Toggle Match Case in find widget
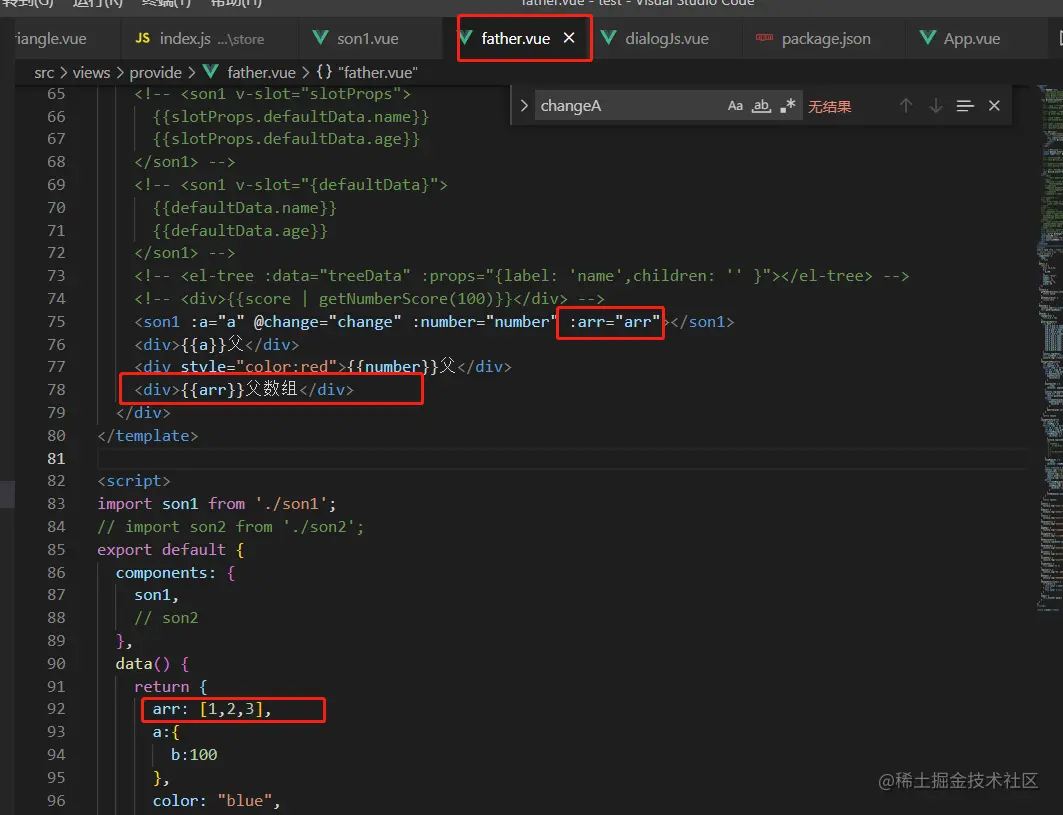Viewport: 1063px width, 815px height. 735,106
